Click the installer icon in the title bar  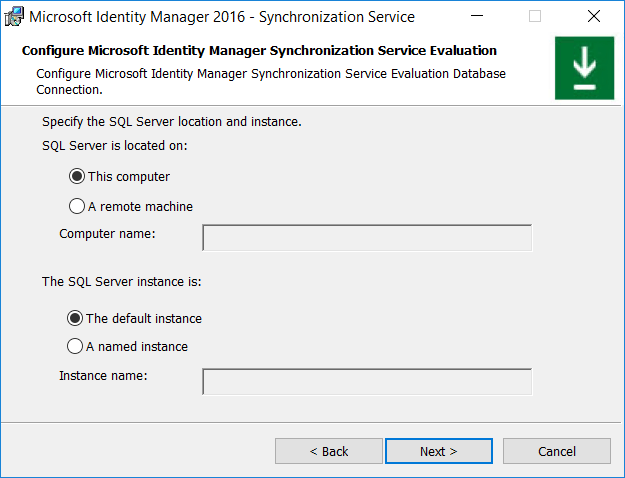[x=15, y=16]
